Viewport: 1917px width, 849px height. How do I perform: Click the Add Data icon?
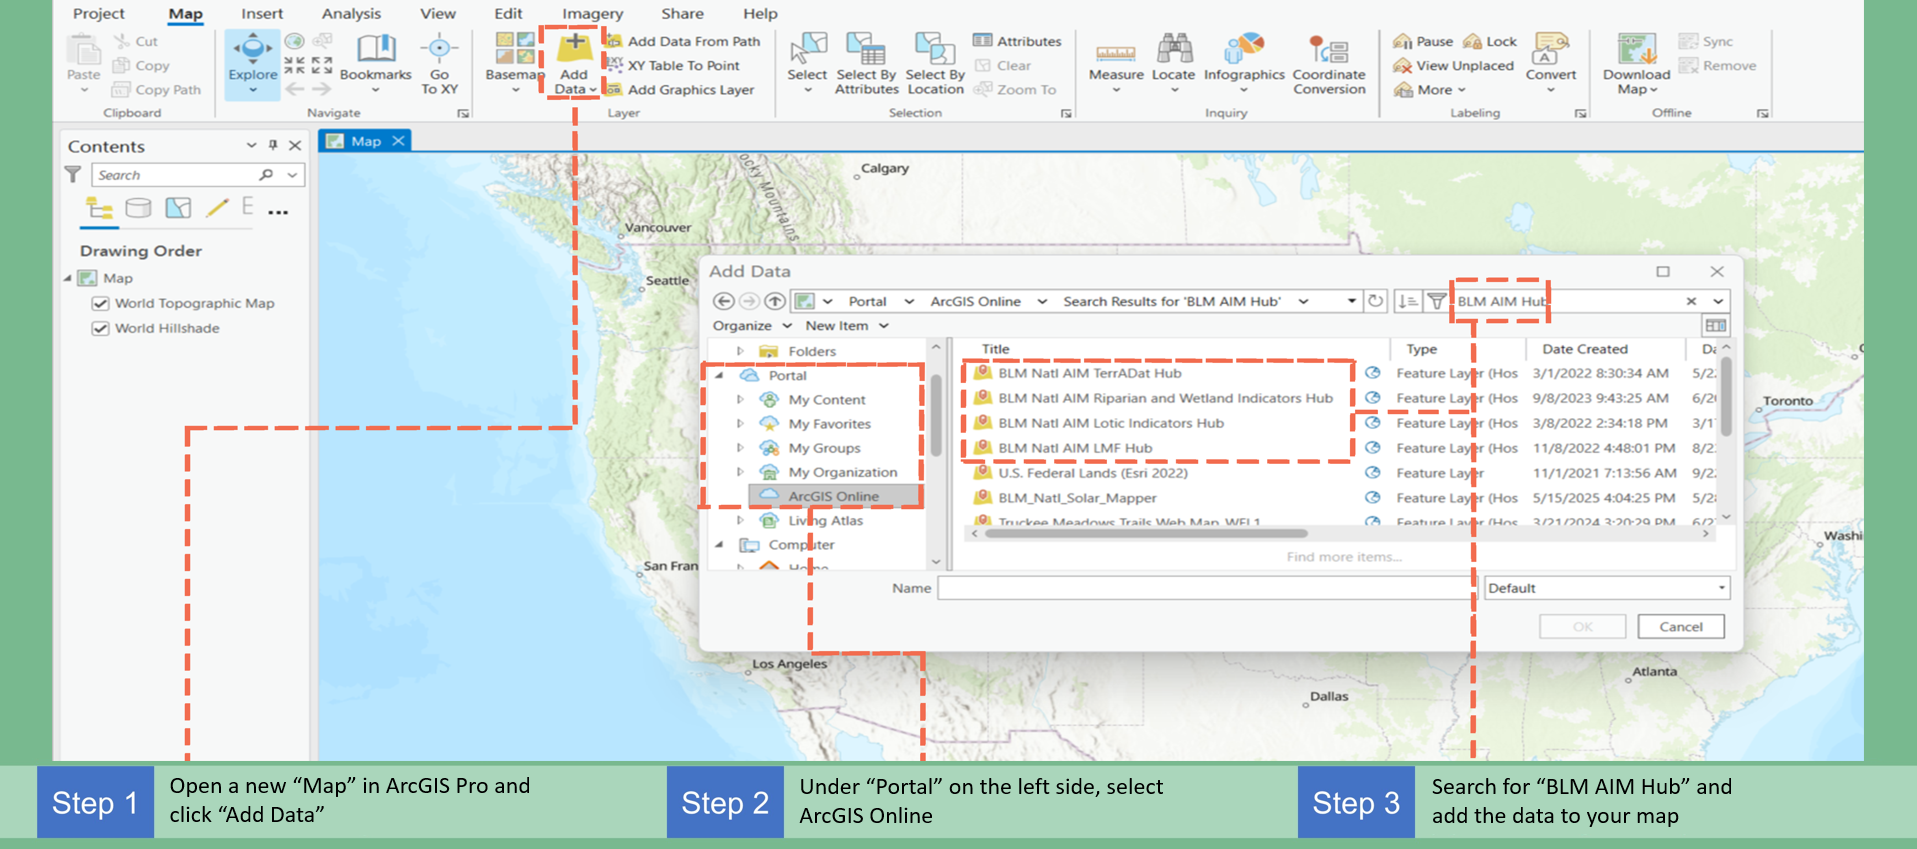click(x=573, y=48)
